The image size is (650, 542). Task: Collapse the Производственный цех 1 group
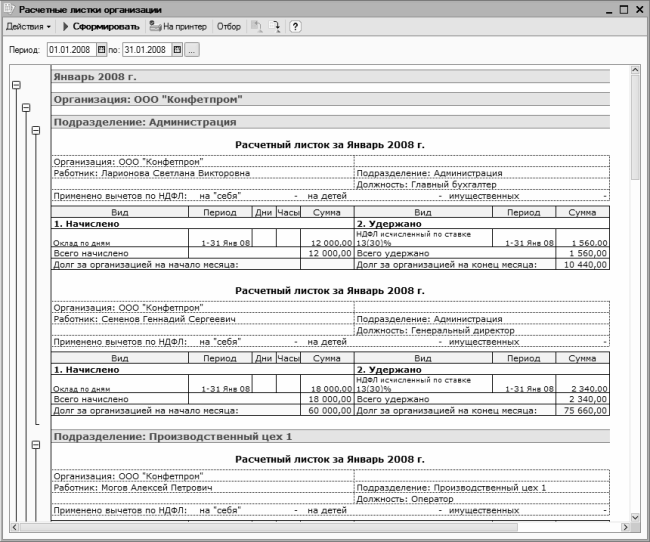36,445
